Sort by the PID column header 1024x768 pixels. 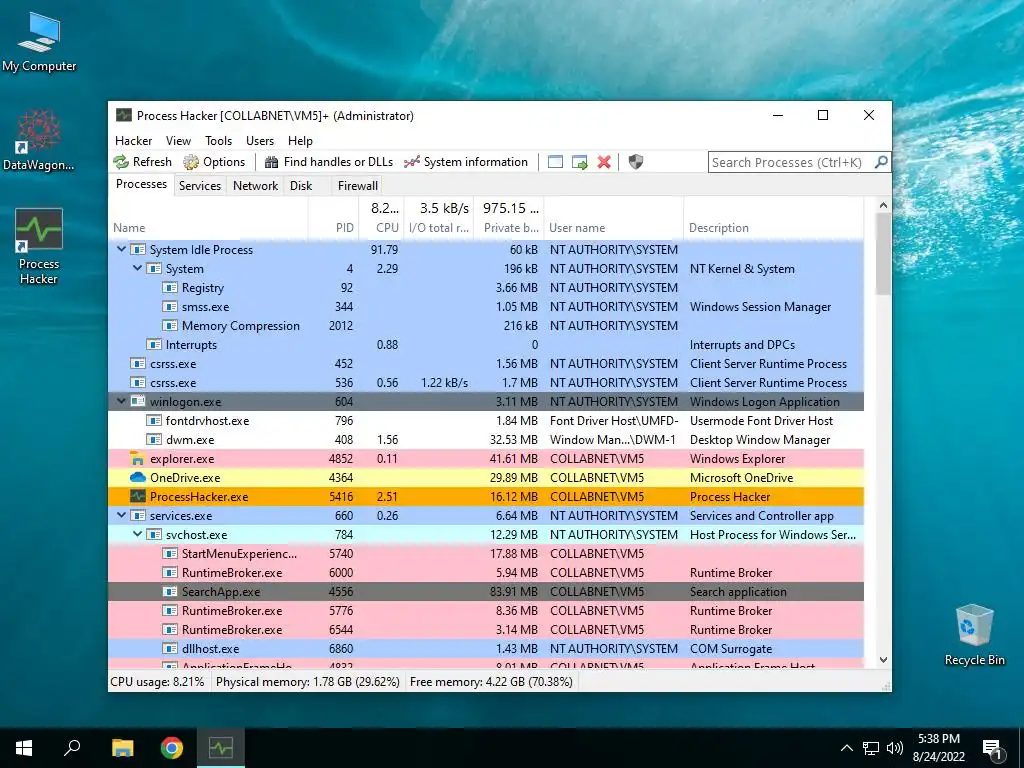click(333, 219)
